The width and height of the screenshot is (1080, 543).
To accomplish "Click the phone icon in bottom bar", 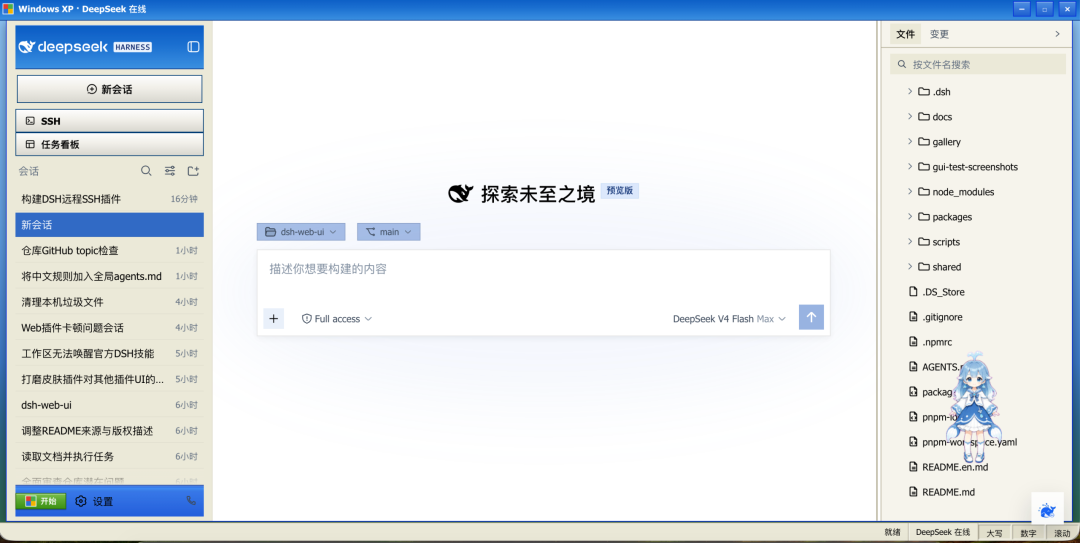I will (x=191, y=501).
